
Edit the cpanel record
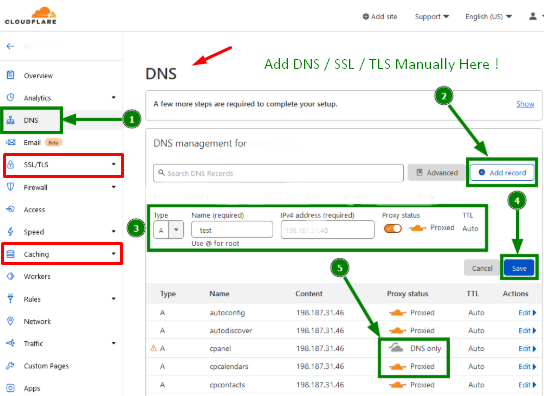(527, 348)
